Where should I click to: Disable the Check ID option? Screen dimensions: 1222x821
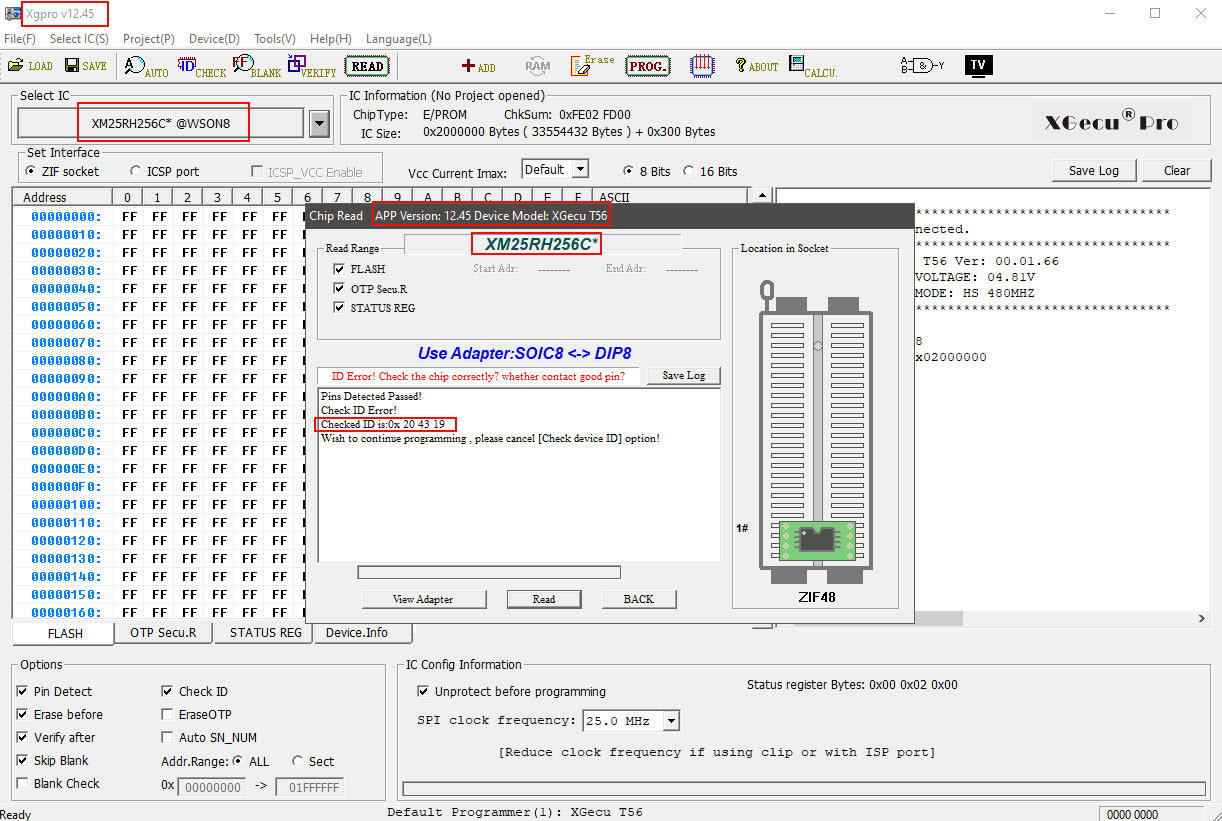click(x=168, y=692)
